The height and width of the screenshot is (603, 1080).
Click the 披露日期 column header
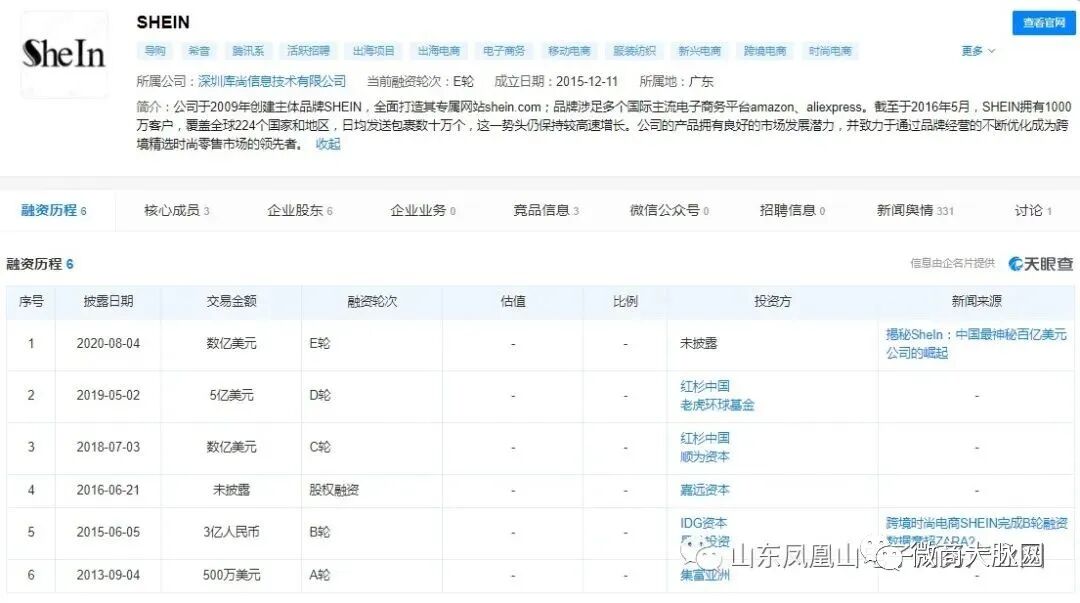tap(108, 301)
